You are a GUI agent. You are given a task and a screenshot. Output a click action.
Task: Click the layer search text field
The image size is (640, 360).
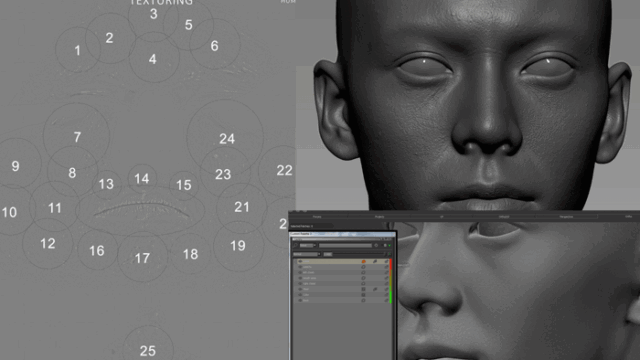tap(345, 245)
